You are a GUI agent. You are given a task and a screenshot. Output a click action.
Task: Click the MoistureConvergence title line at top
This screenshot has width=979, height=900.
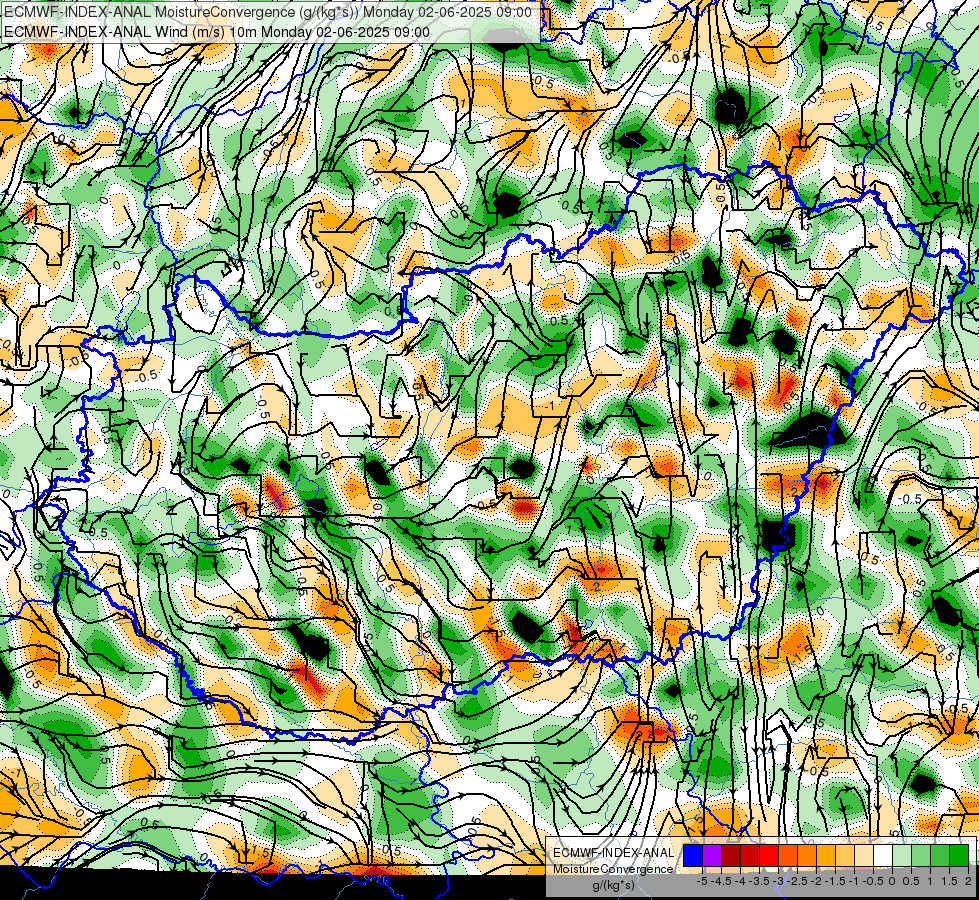(267, 12)
